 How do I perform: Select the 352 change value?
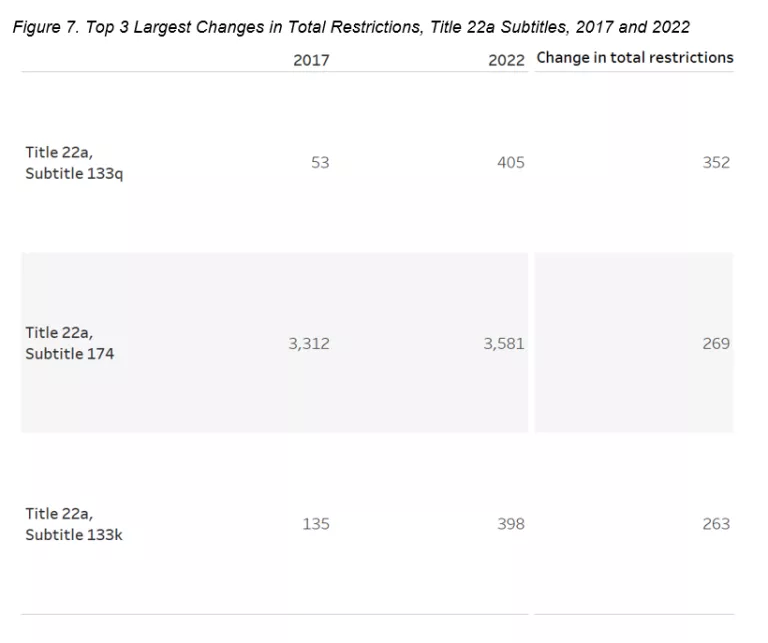pos(716,163)
